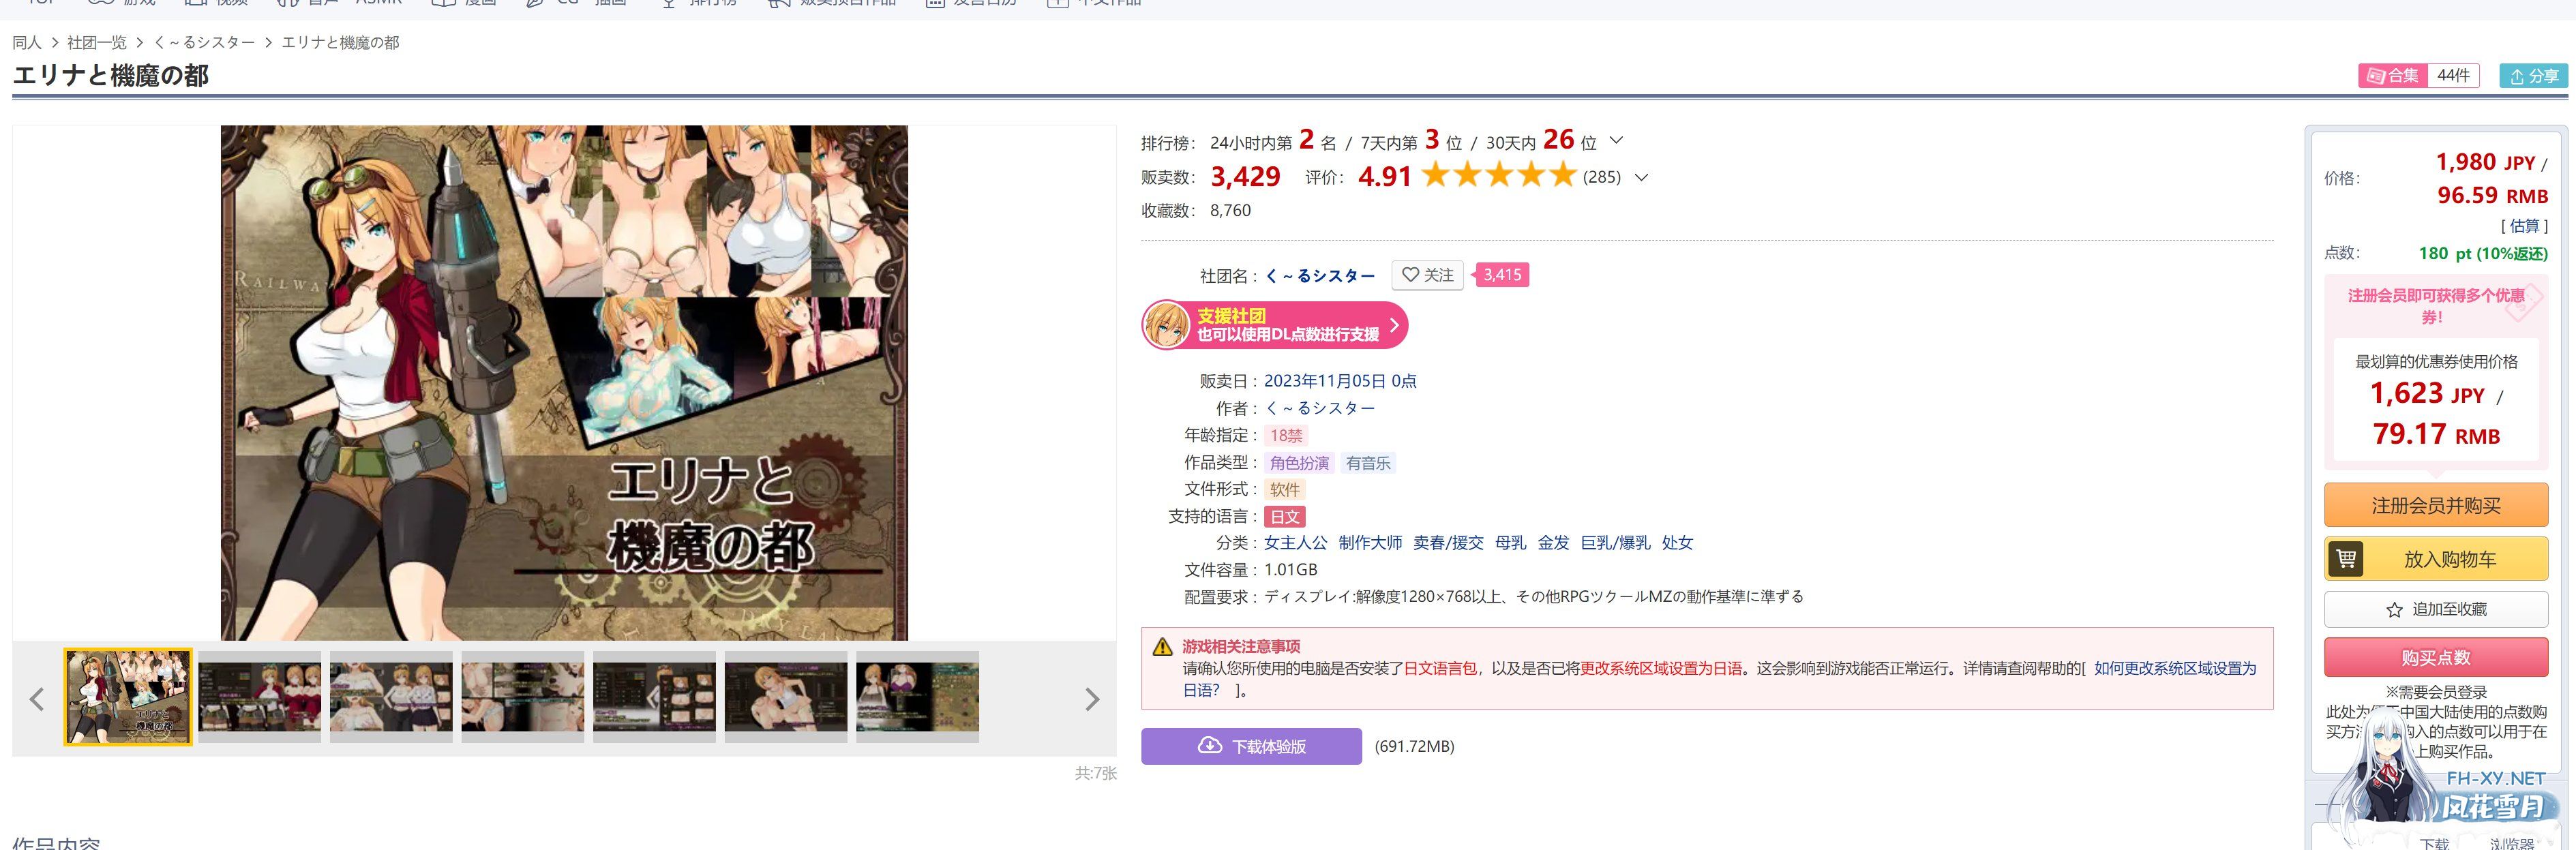Click the 购买点数 button

2436,657
